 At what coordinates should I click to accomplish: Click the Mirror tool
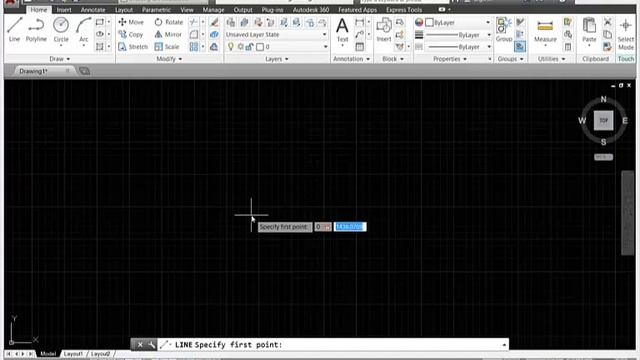(x=168, y=35)
